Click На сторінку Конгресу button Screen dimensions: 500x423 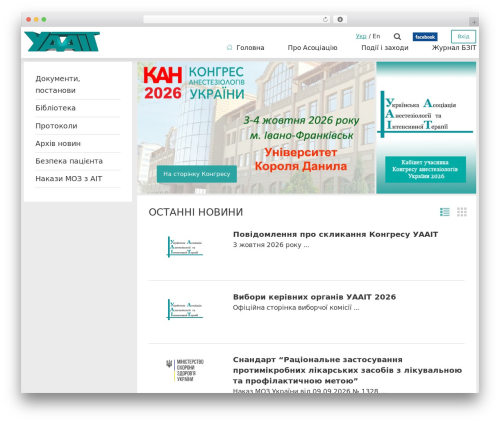click(x=197, y=174)
